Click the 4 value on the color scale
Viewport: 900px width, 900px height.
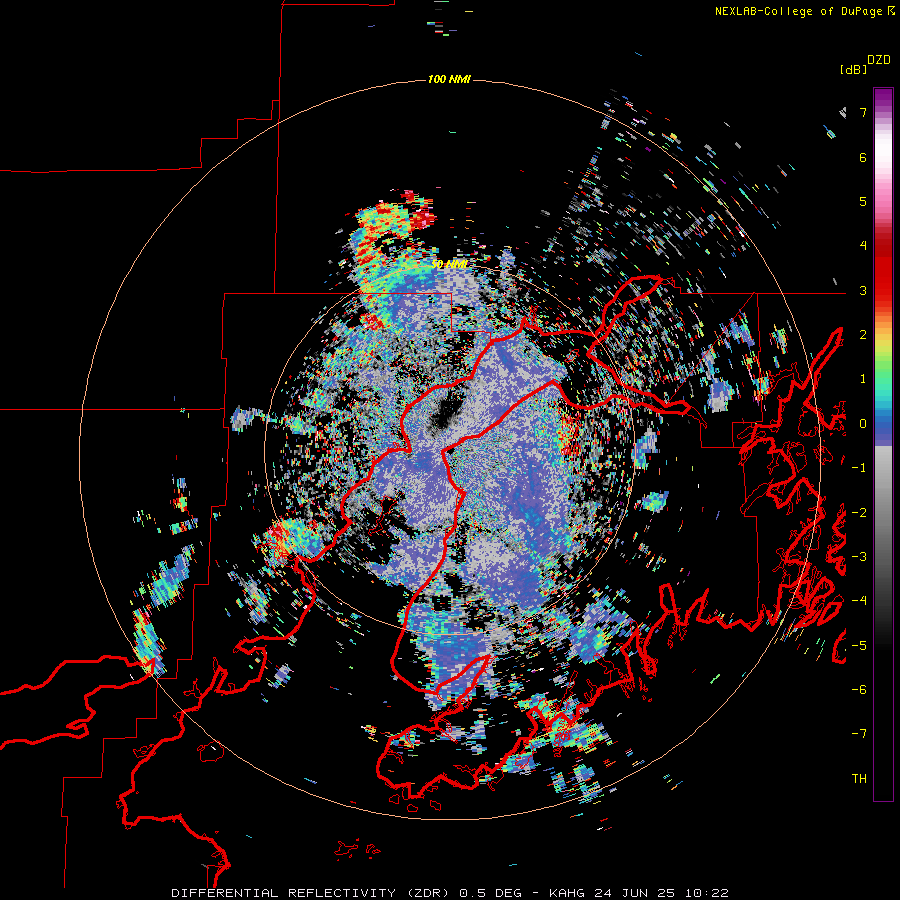pyautogui.click(x=863, y=246)
